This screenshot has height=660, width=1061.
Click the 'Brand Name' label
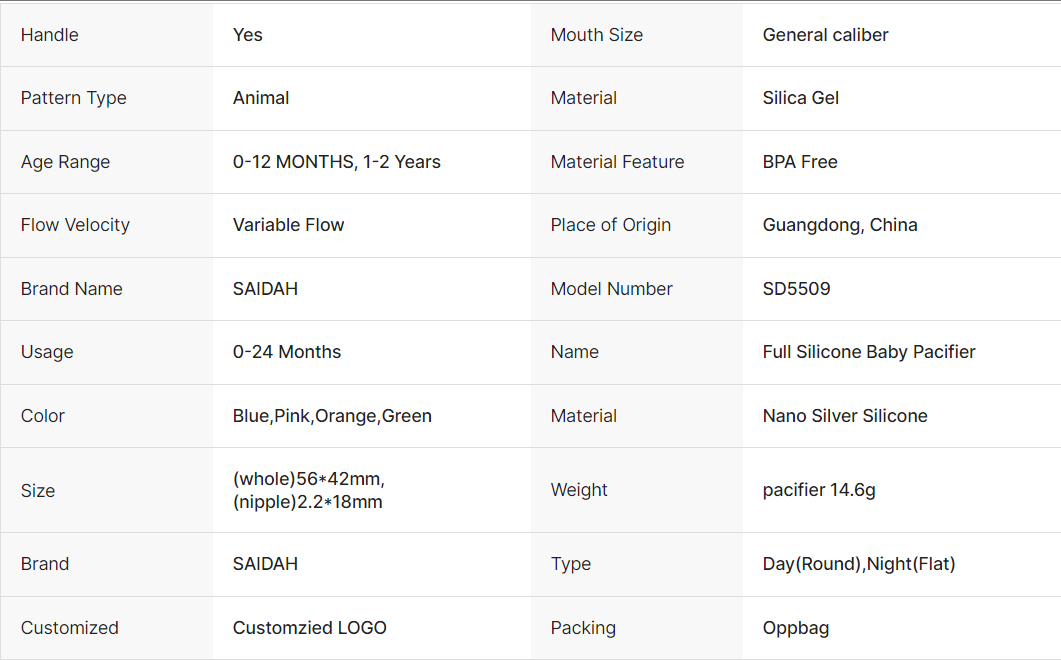tap(72, 289)
